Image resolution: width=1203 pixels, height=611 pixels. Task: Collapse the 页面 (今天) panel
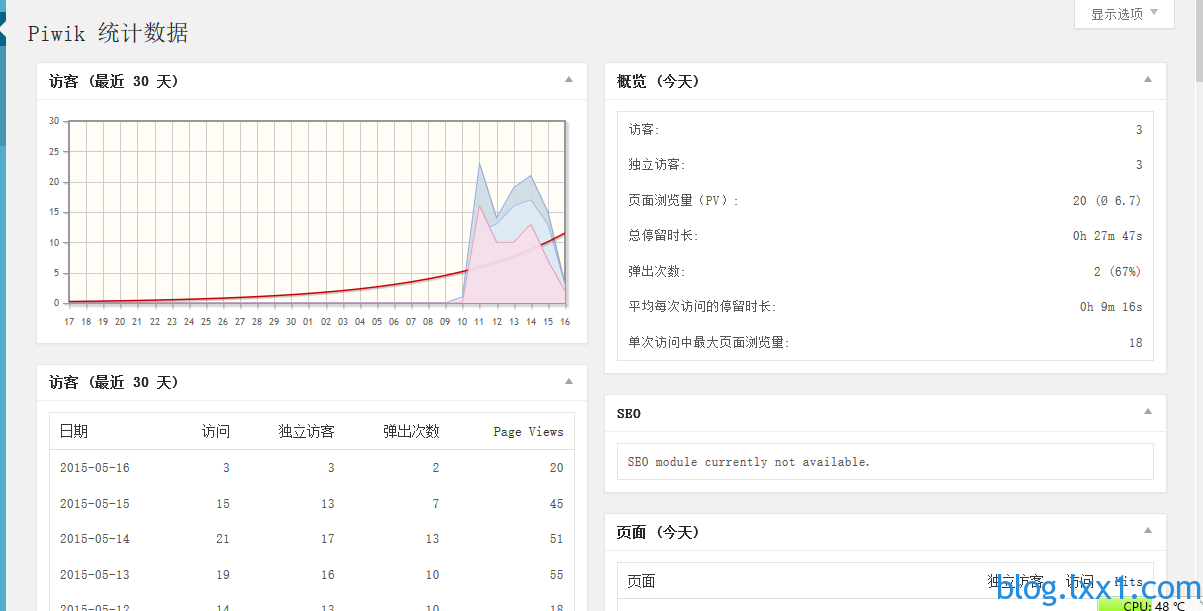(1147, 531)
